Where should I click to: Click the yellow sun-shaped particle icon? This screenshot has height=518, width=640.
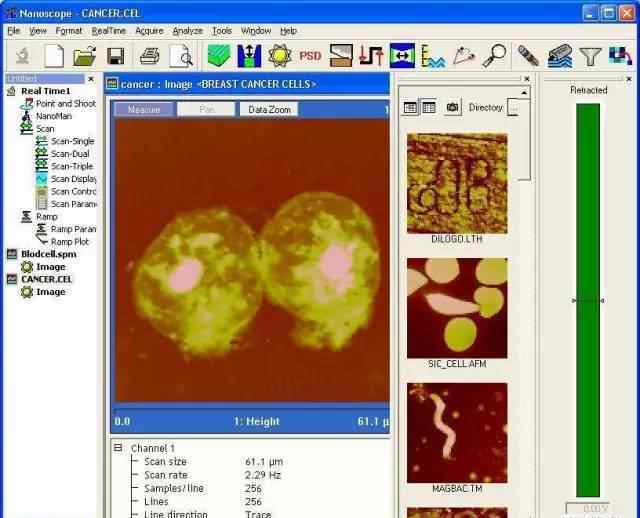pyautogui.click(x=280, y=56)
